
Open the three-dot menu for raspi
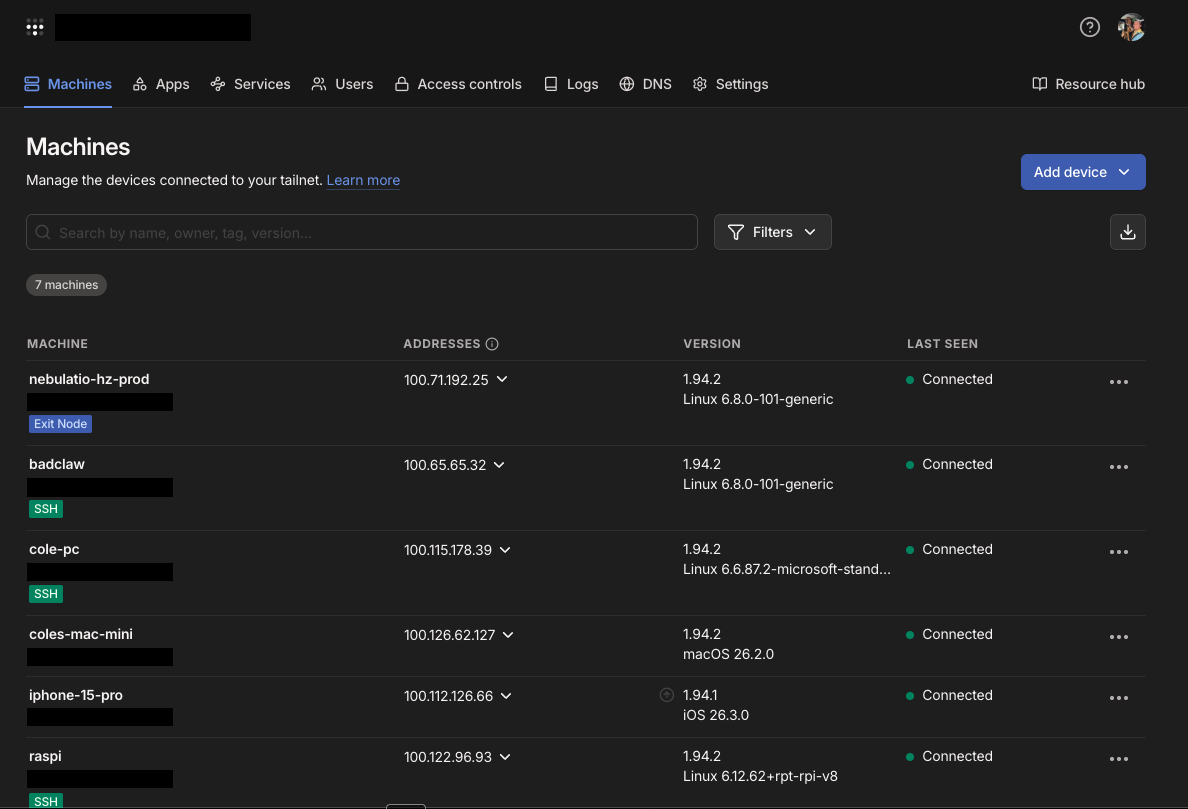click(x=1119, y=757)
